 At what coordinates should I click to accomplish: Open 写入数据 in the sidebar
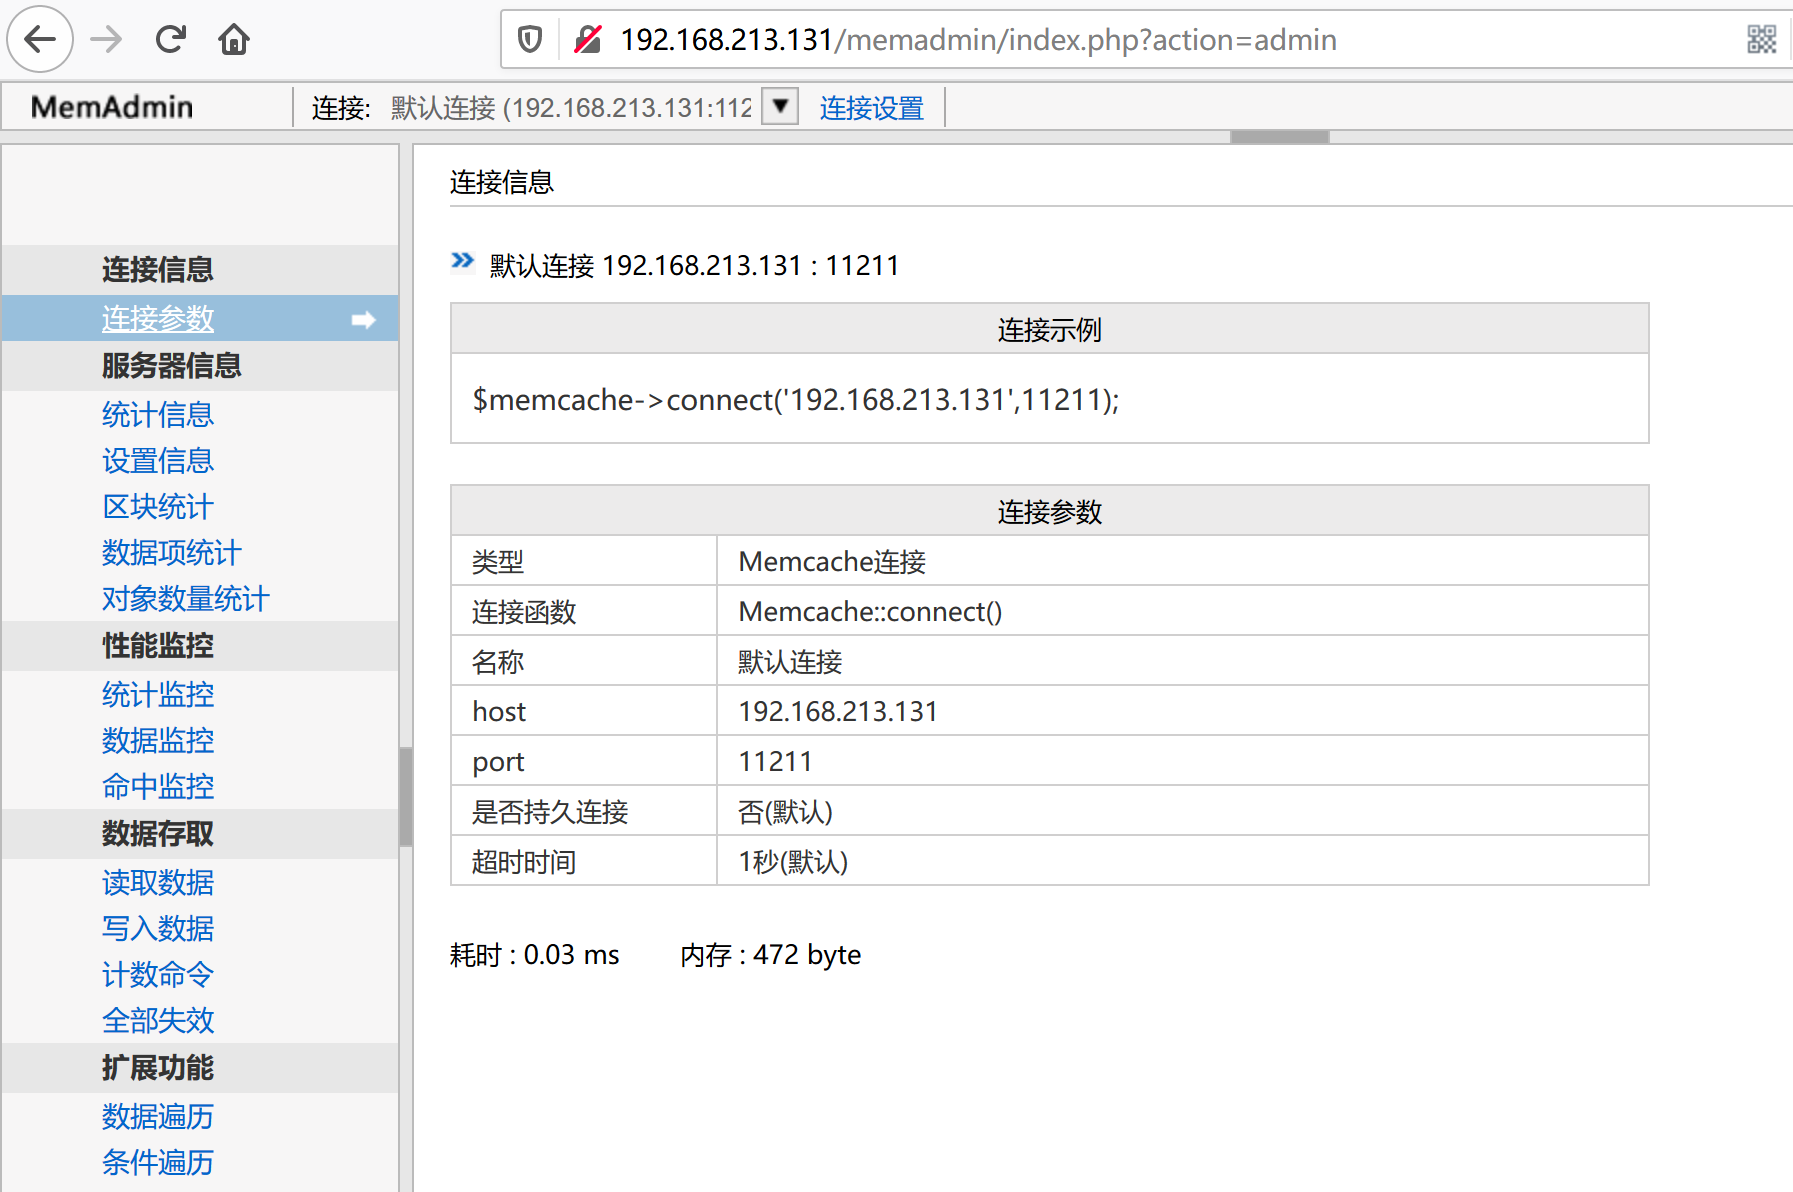point(158,929)
